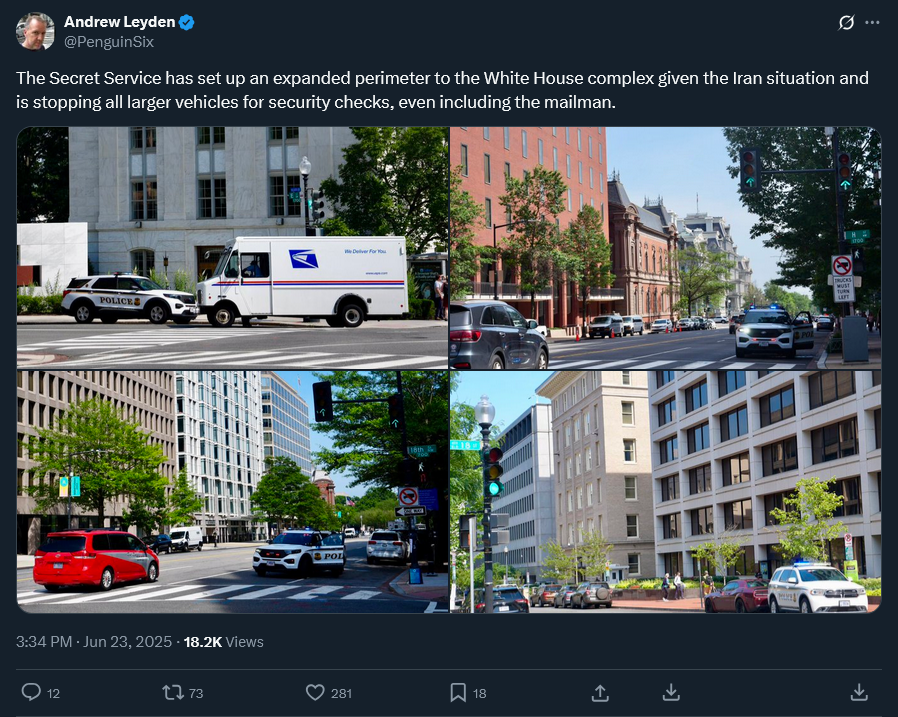Click the share upload icon
898x717 pixels.
tap(600, 692)
